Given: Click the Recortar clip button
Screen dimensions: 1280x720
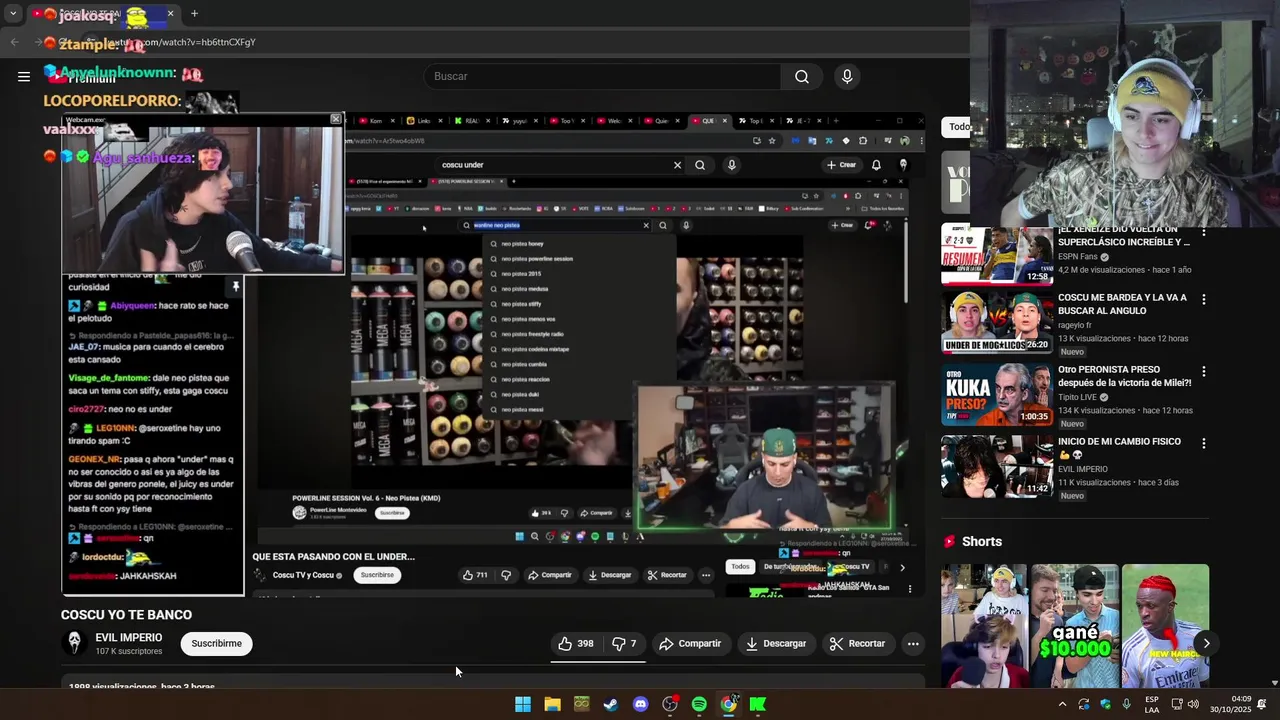Looking at the screenshot, I should pos(857,644).
